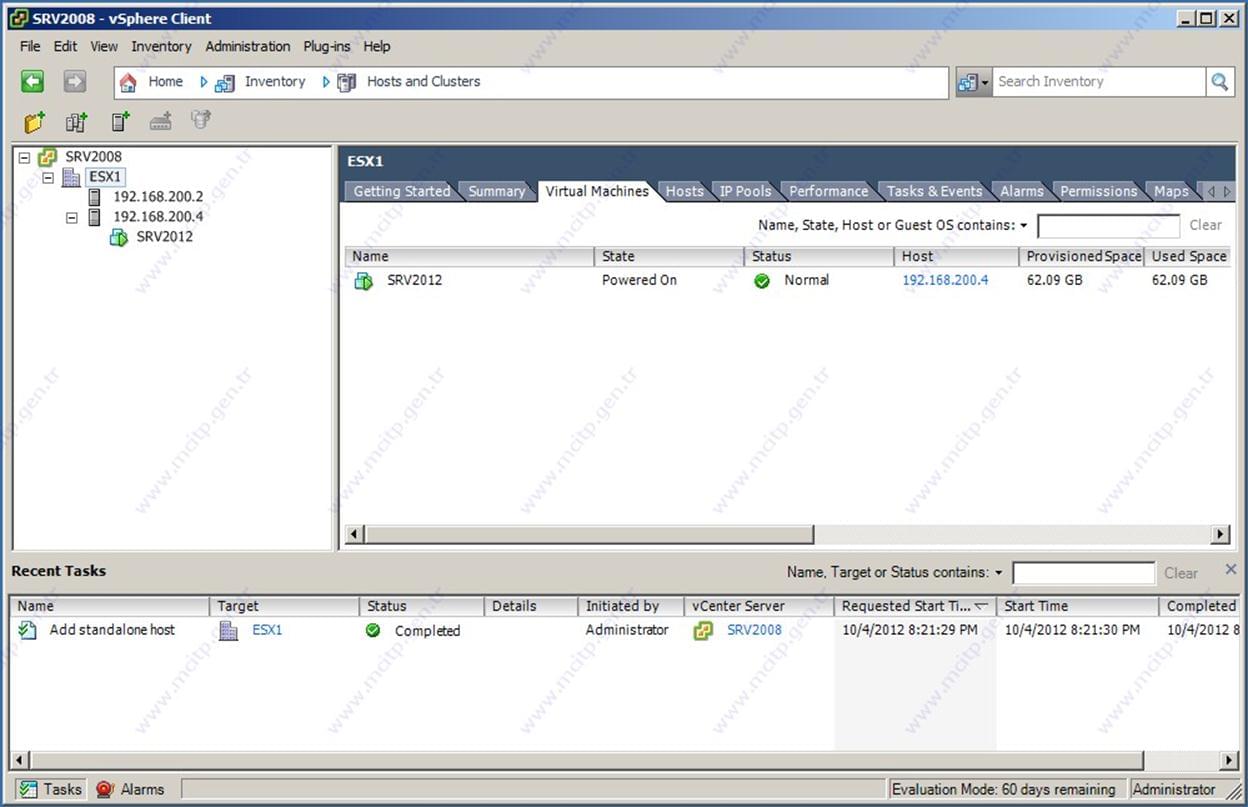Open ESX1 target link in Recent Tasks
This screenshot has height=807, width=1248.
click(x=267, y=631)
